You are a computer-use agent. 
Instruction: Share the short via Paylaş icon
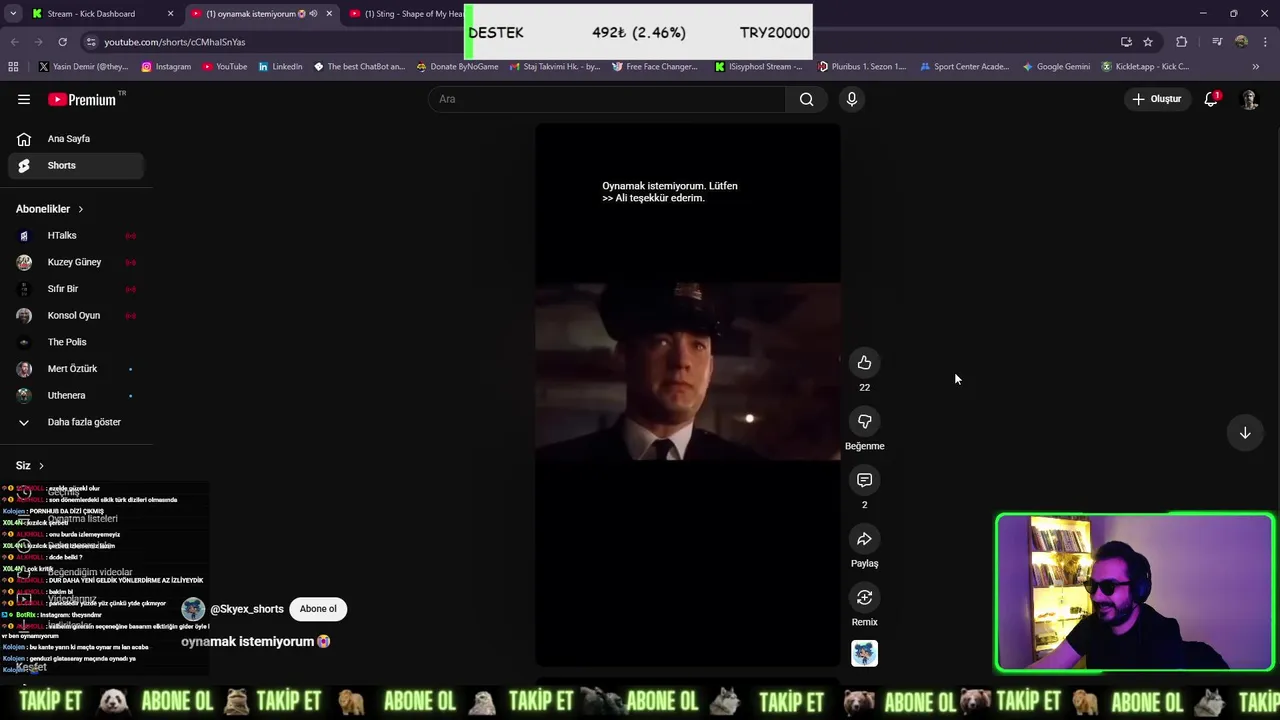pyautogui.click(x=864, y=539)
